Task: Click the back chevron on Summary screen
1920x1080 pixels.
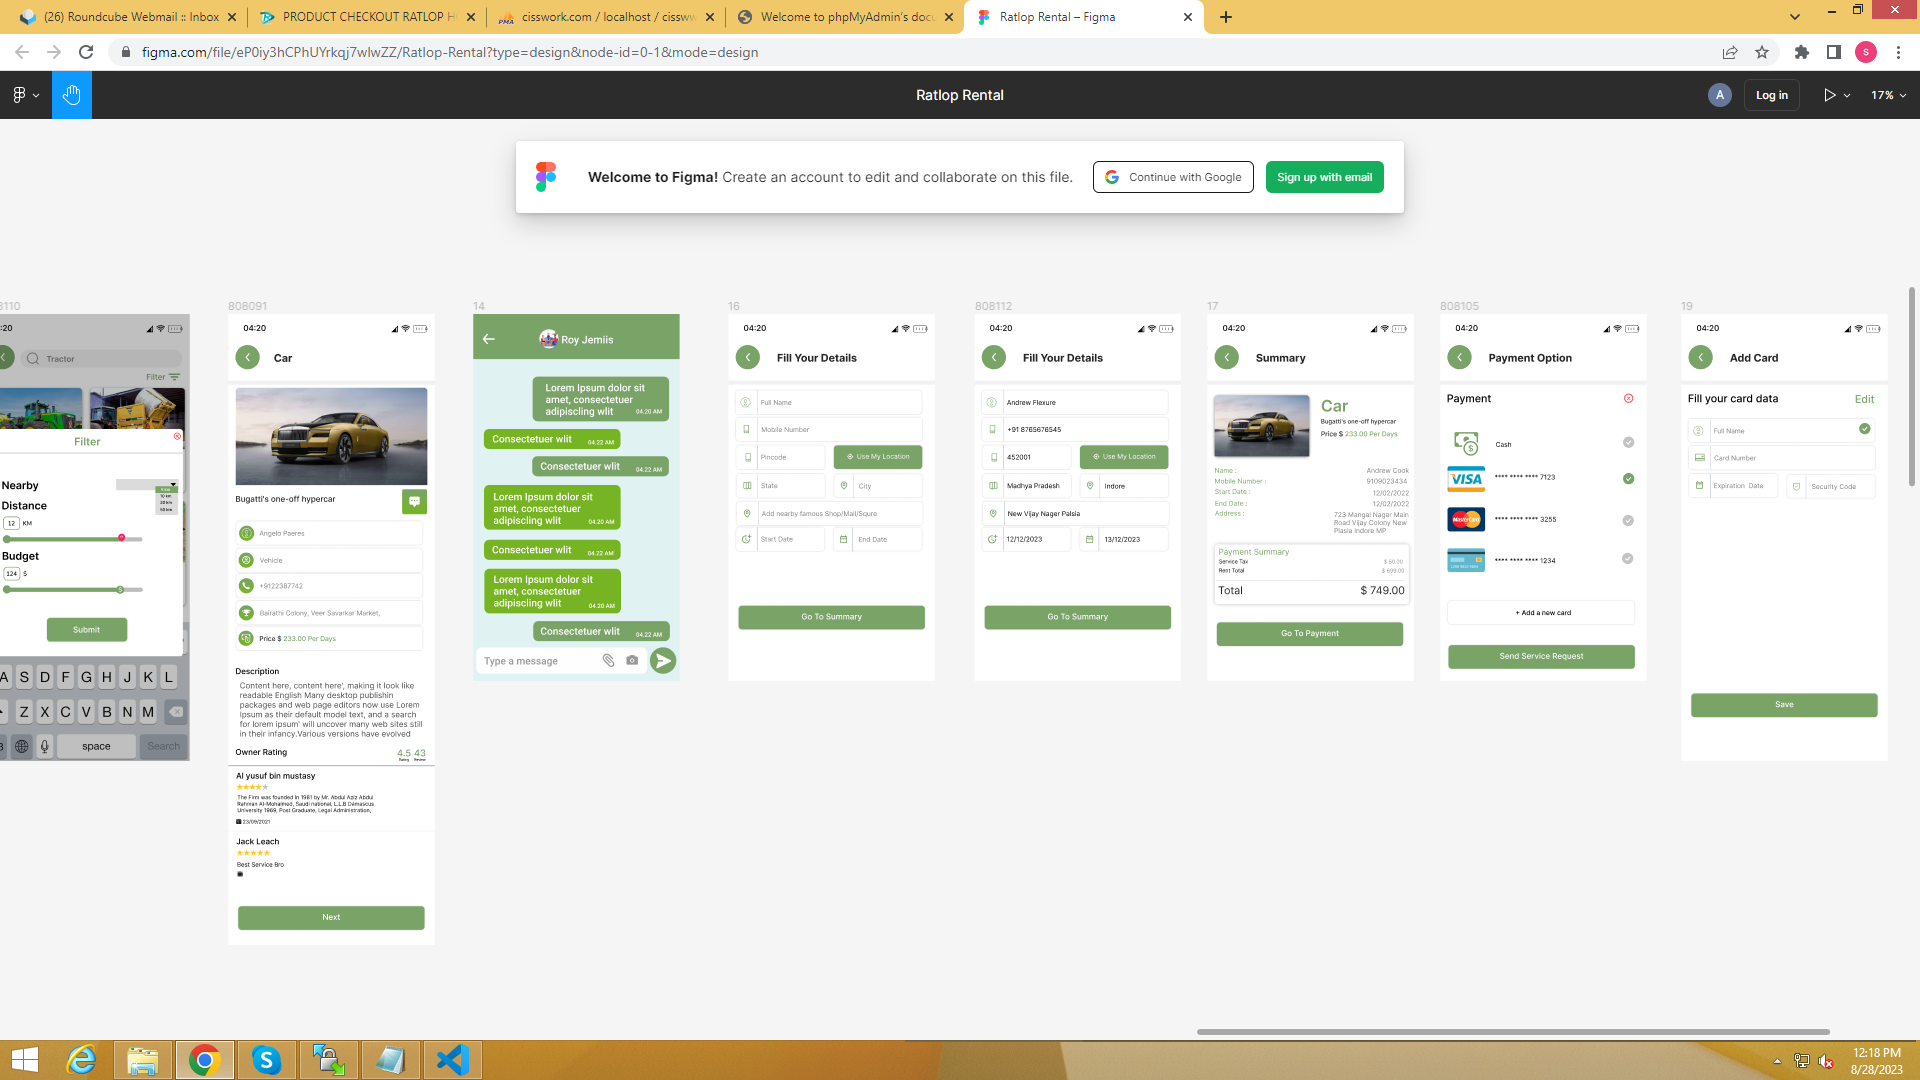Action: click(1226, 357)
